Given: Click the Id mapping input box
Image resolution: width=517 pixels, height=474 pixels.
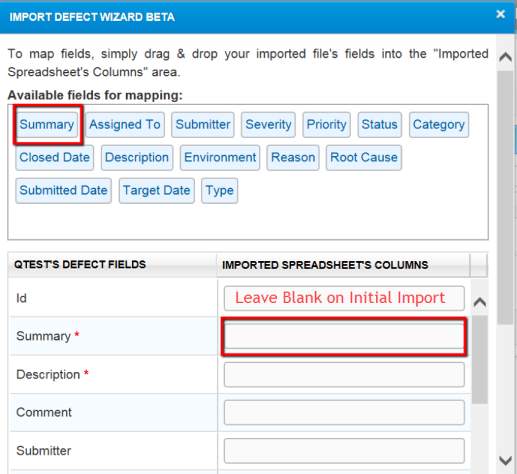Looking at the screenshot, I should pos(344,298).
